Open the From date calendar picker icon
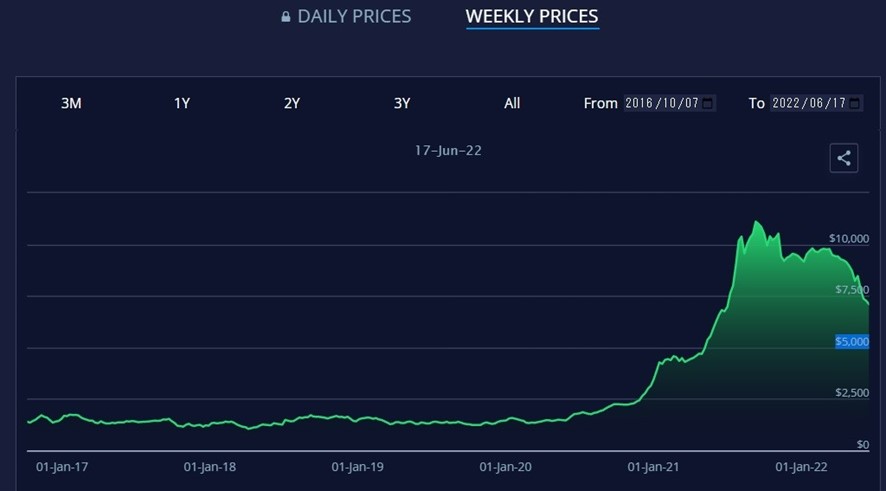 (707, 103)
